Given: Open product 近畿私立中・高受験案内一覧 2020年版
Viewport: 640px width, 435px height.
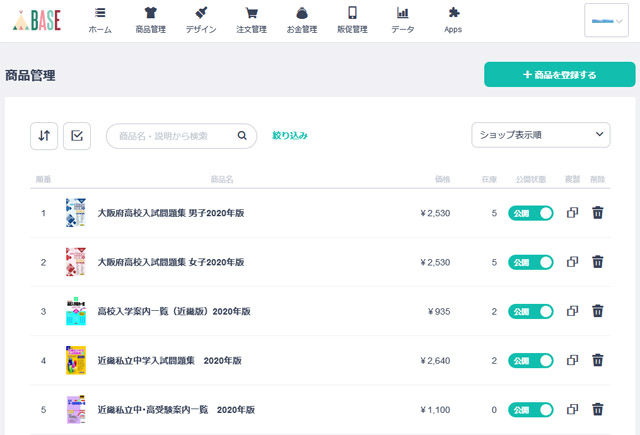Looking at the screenshot, I should [176, 409].
